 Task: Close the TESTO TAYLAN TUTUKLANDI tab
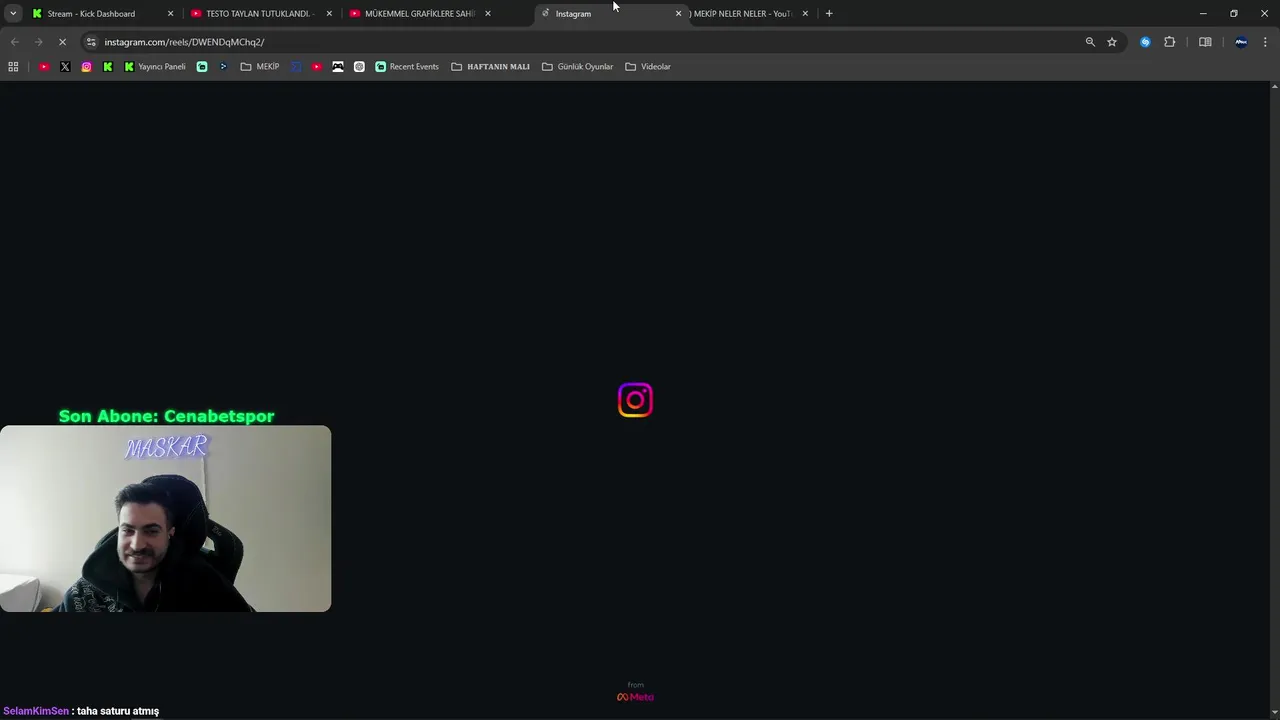(x=329, y=14)
